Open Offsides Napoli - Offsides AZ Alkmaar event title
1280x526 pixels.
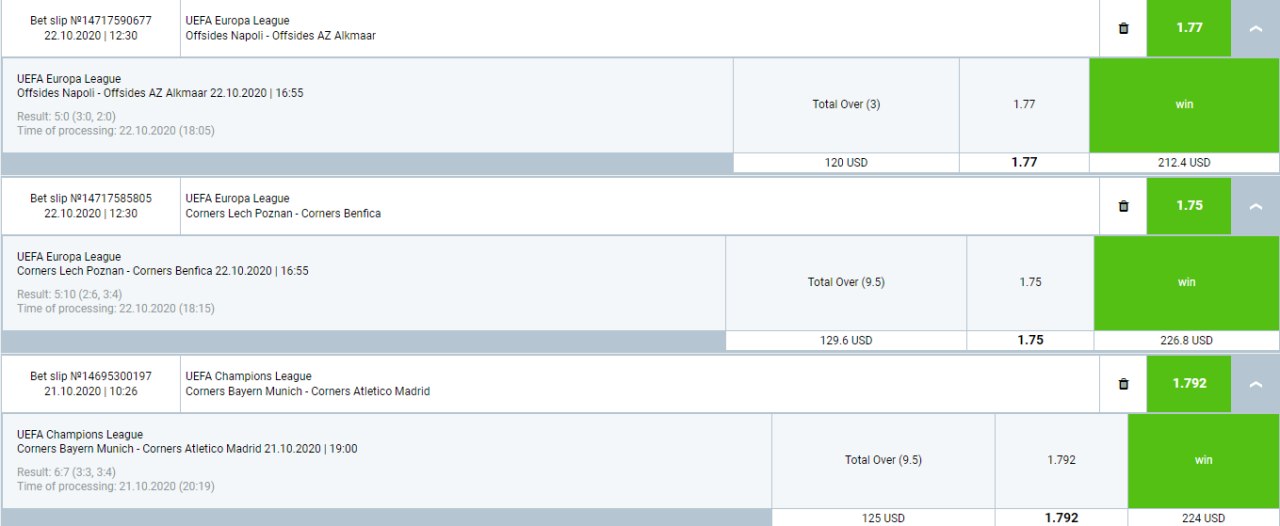(280, 36)
